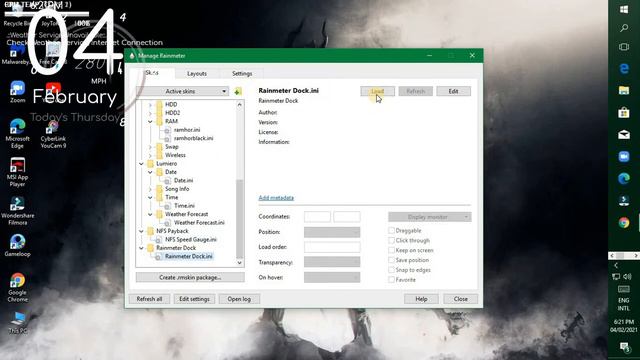The height and width of the screenshot is (360, 640).
Task: Click the skin tree scrollbar down arrow
Action: pos(240,263)
